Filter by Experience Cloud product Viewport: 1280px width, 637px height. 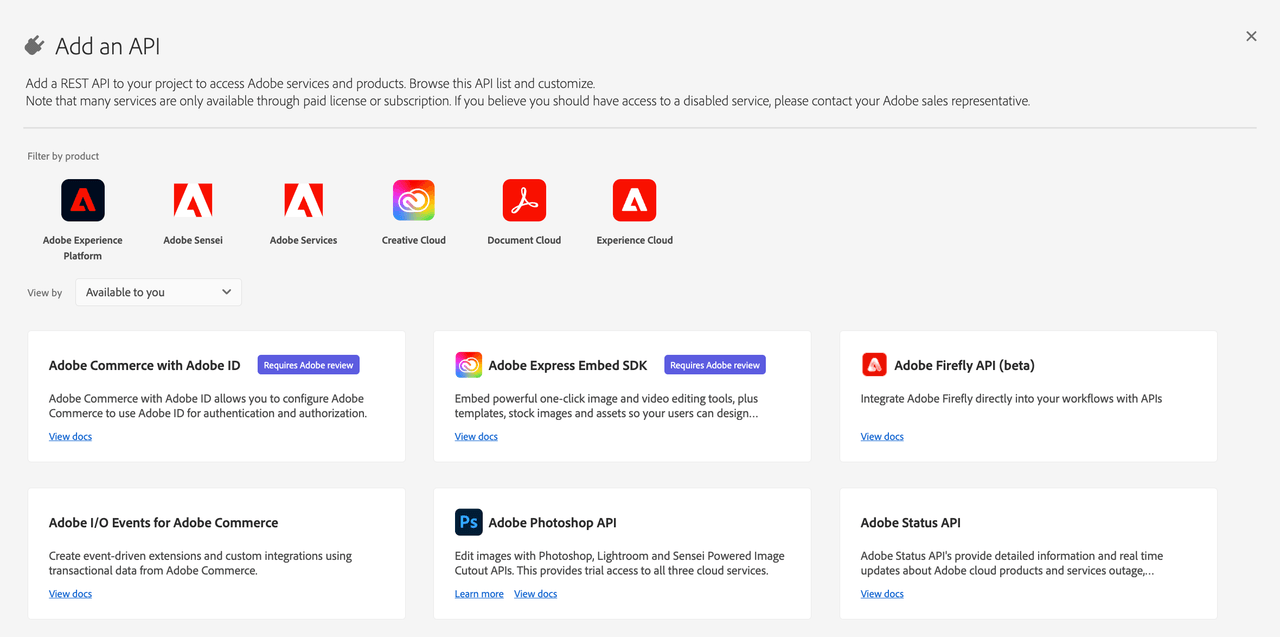coord(634,201)
